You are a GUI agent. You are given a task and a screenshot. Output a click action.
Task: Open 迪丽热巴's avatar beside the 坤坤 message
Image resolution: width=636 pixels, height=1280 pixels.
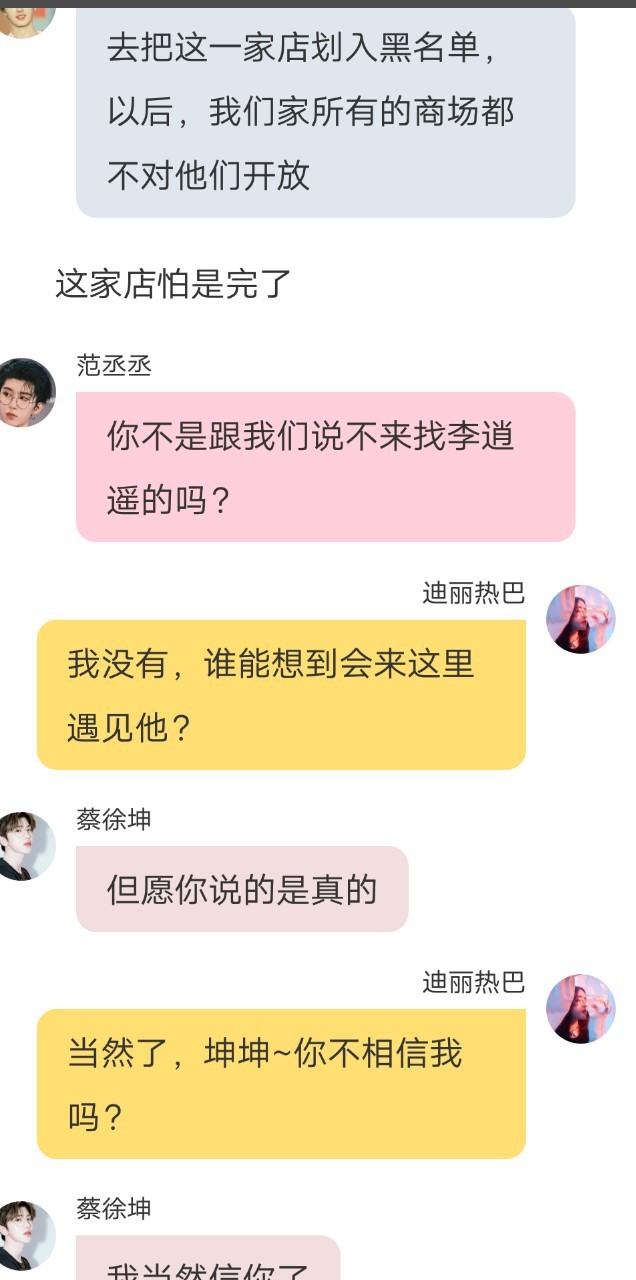pos(580,1008)
